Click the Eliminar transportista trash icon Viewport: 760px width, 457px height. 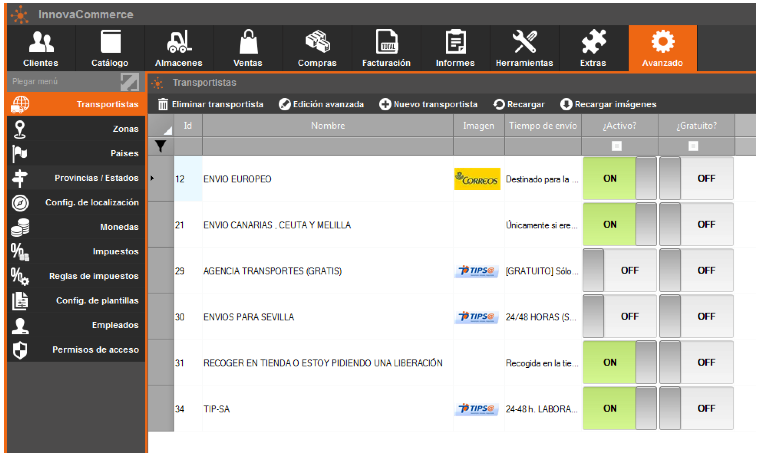[164, 104]
